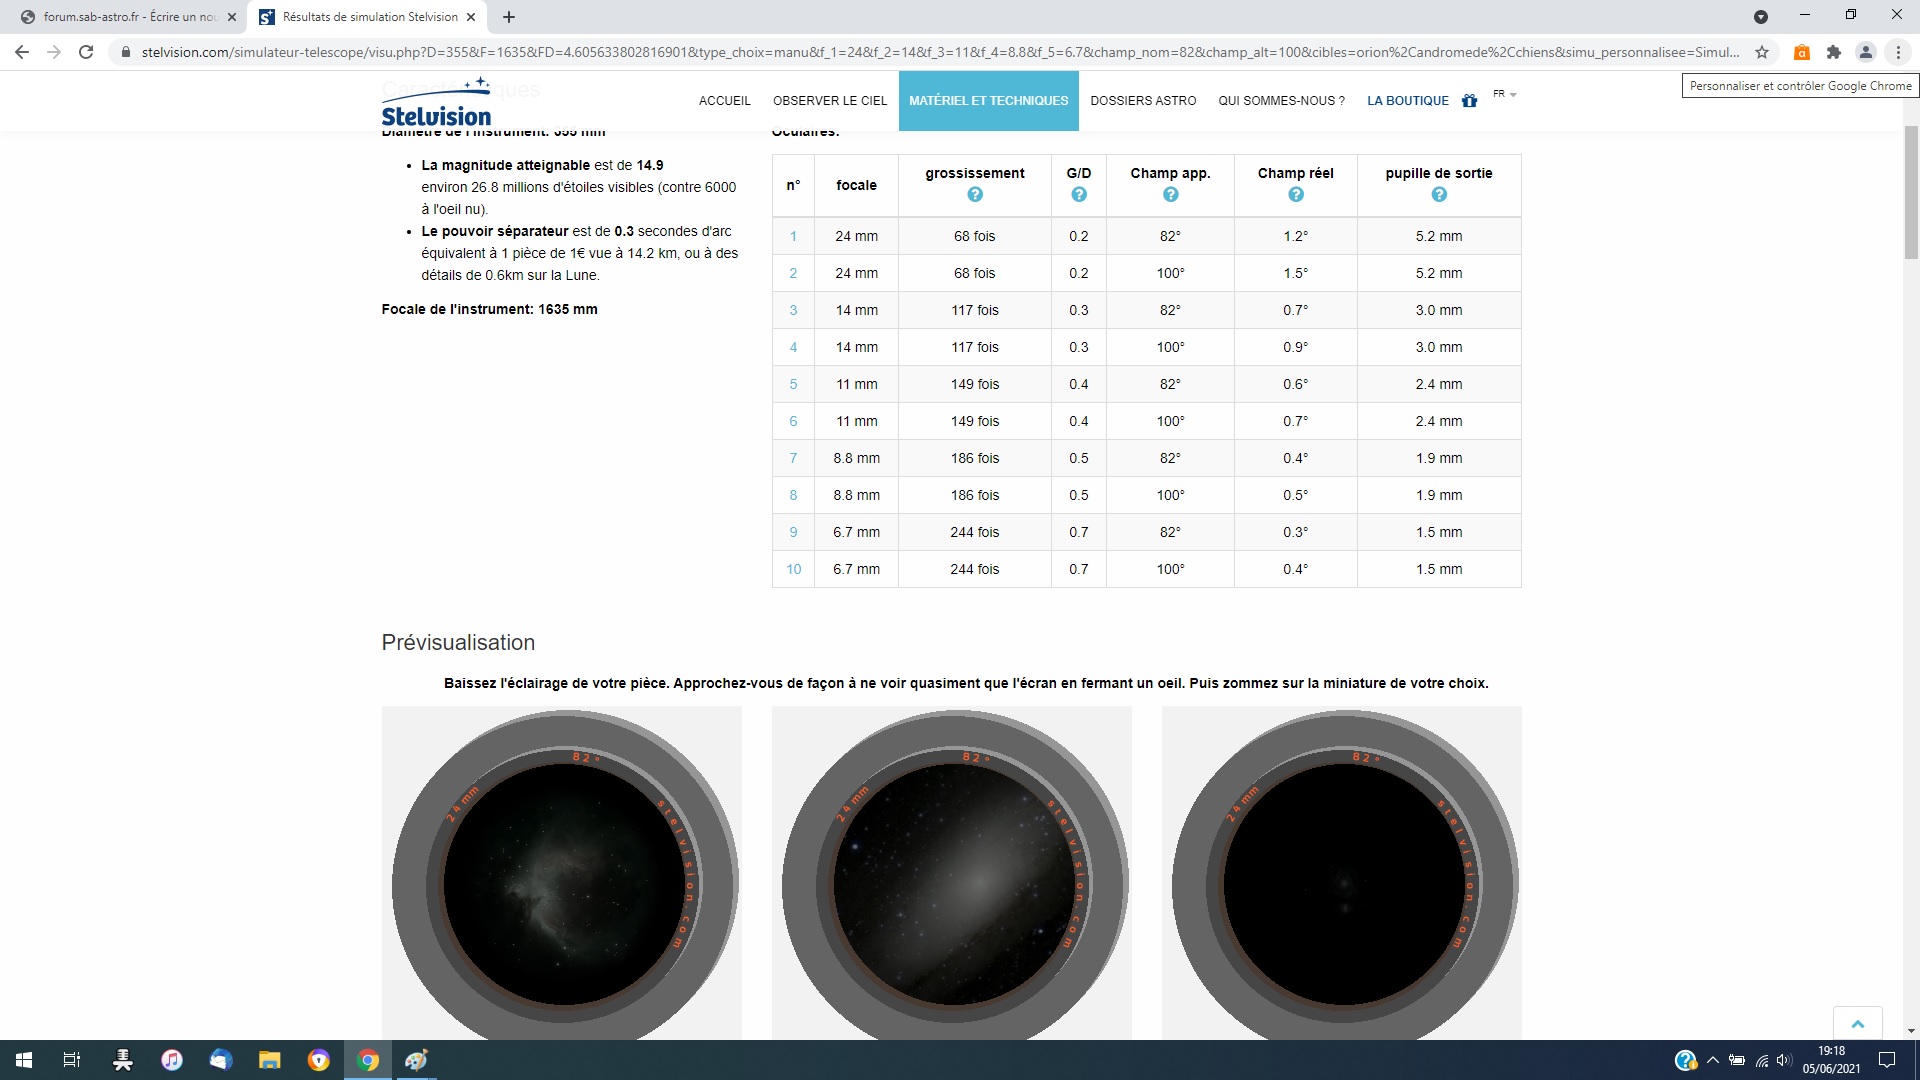Open Chrome three-dot menu
Screen dimensions: 1920x1080
[x=1897, y=52]
